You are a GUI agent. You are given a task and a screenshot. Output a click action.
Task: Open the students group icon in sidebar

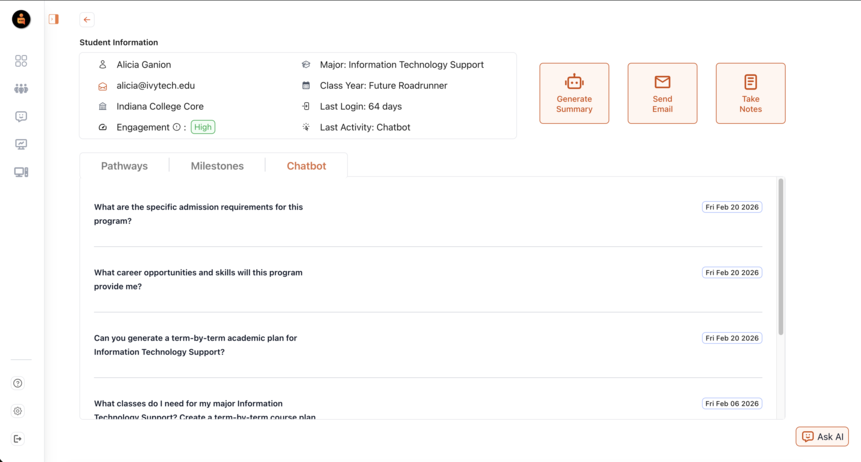click(21, 88)
